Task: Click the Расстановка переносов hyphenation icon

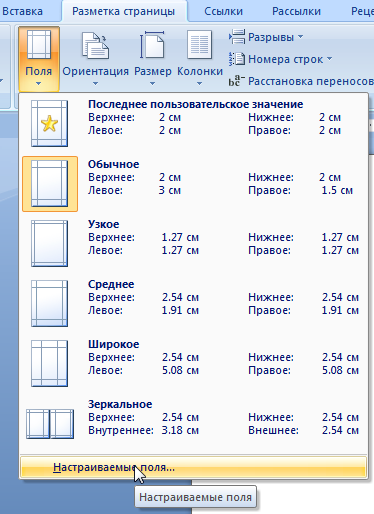Action: coord(237,81)
